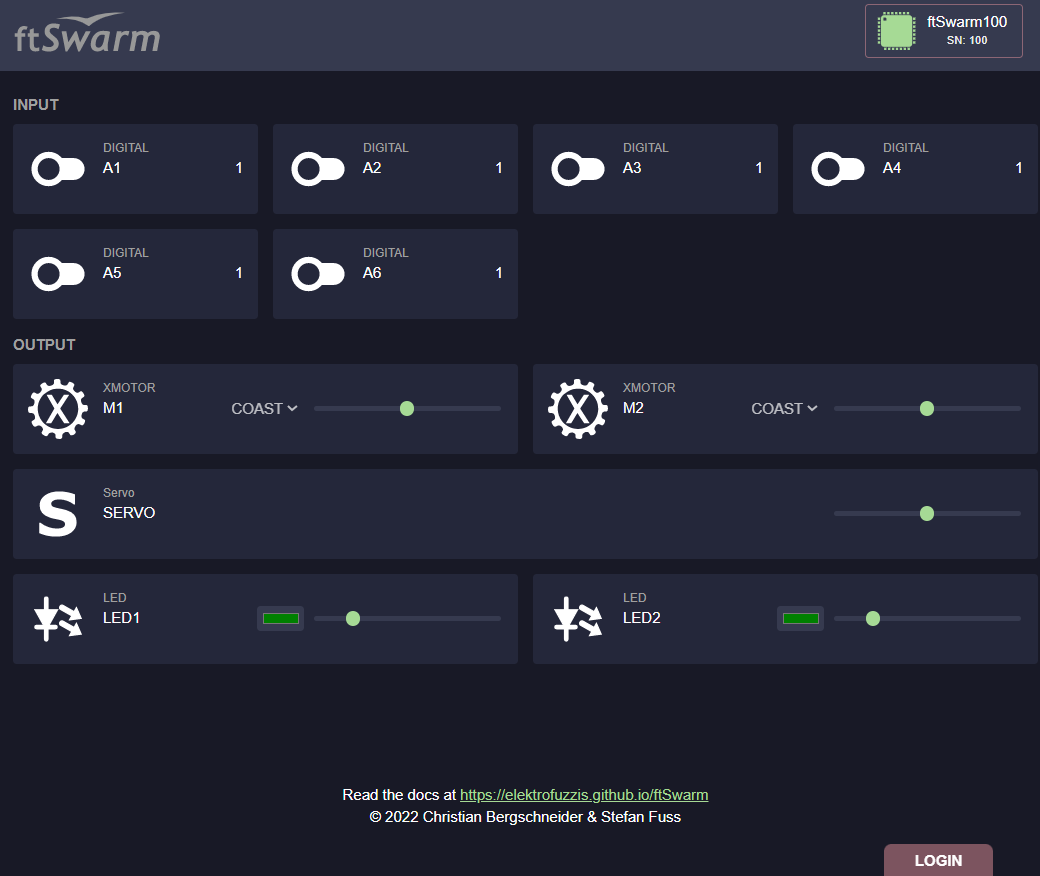This screenshot has width=1040, height=876.
Task: Click the LED2 icon
Action: pos(577,618)
